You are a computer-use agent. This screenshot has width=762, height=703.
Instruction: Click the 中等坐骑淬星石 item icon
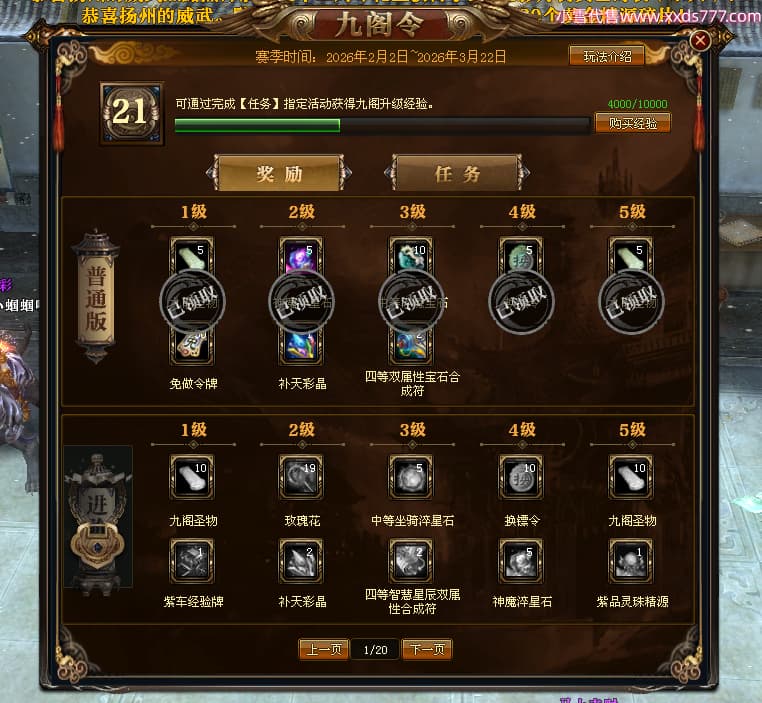pyautogui.click(x=411, y=477)
